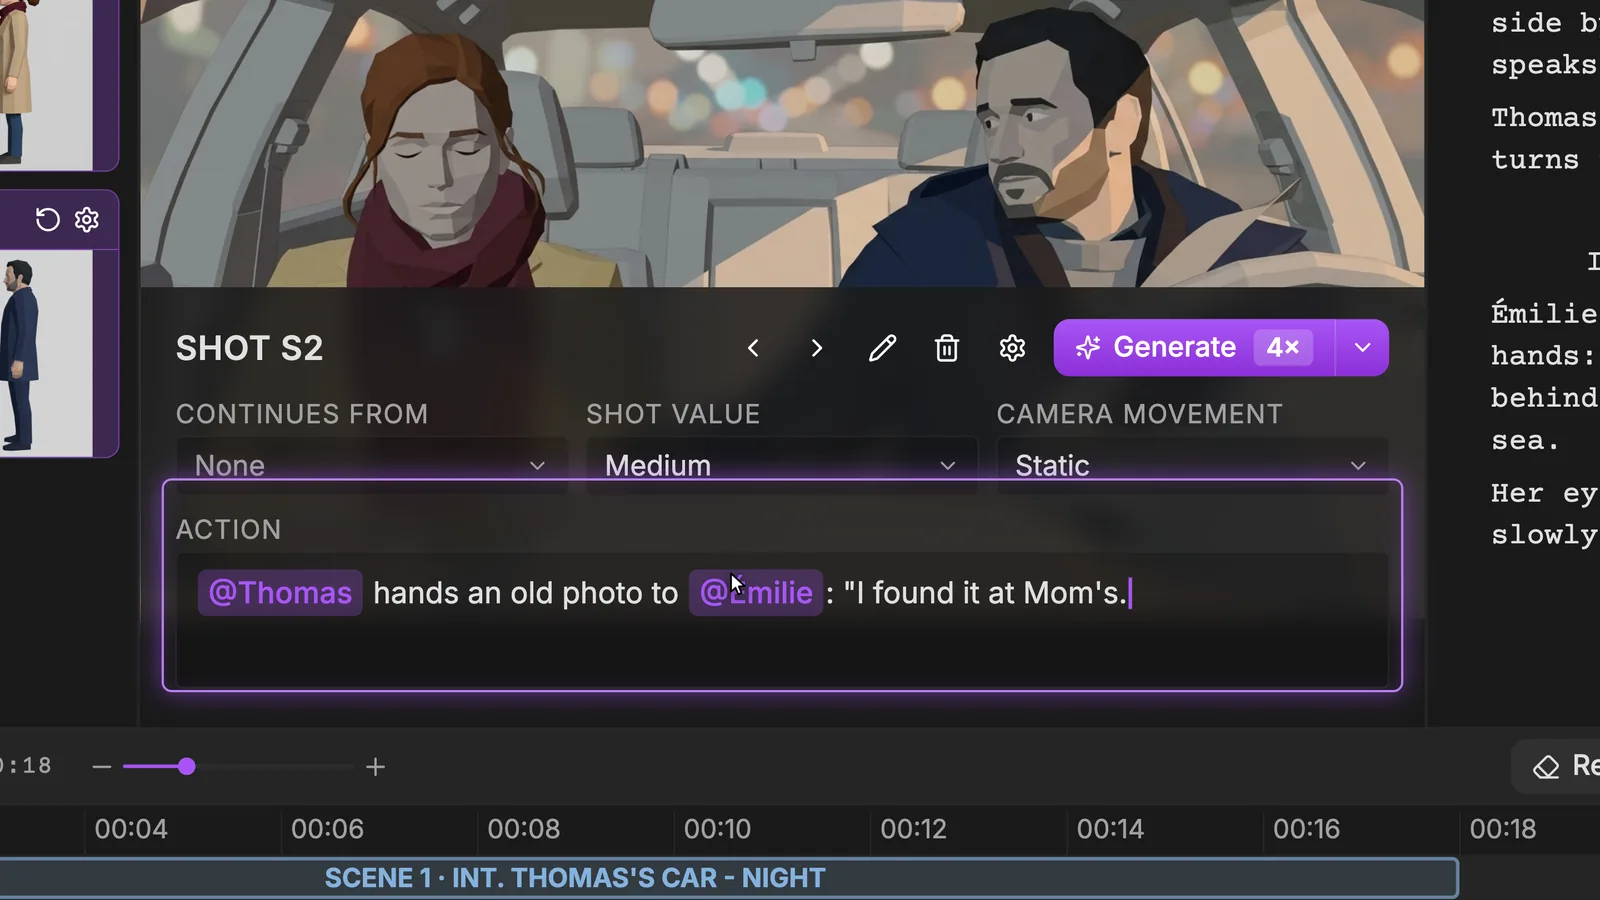Go to the next shot arrow
The image size is (1600, 900).
[816, 348]
